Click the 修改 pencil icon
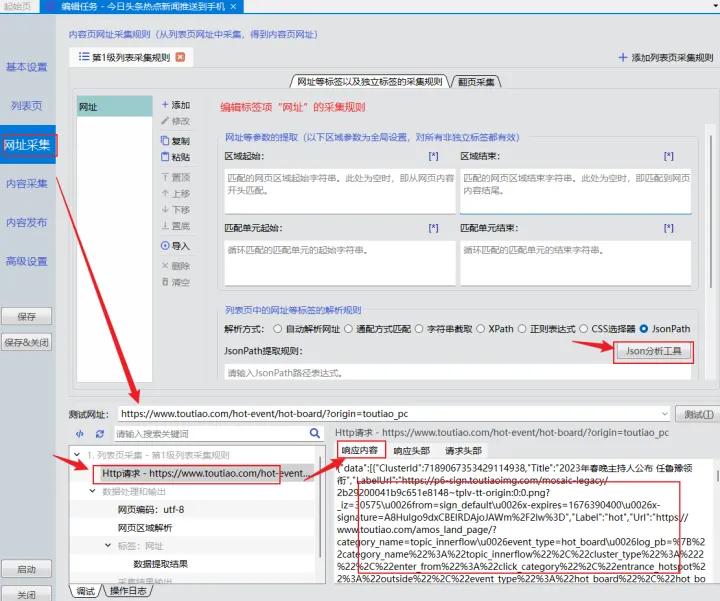Image resolution: width=720 pixels, height=601 pixels. coord(165,121)
